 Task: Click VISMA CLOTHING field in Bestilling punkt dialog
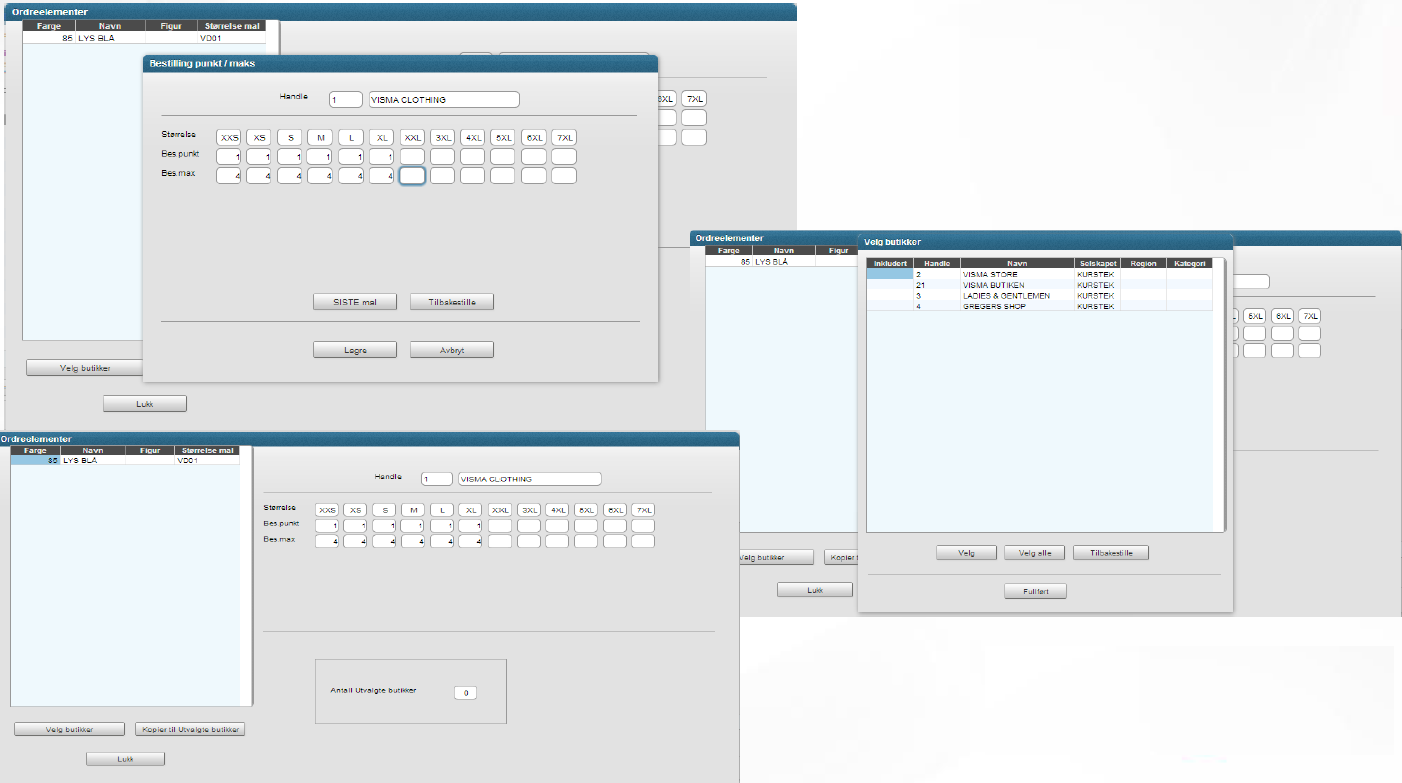pyautogui.click(x=444, y=100)
